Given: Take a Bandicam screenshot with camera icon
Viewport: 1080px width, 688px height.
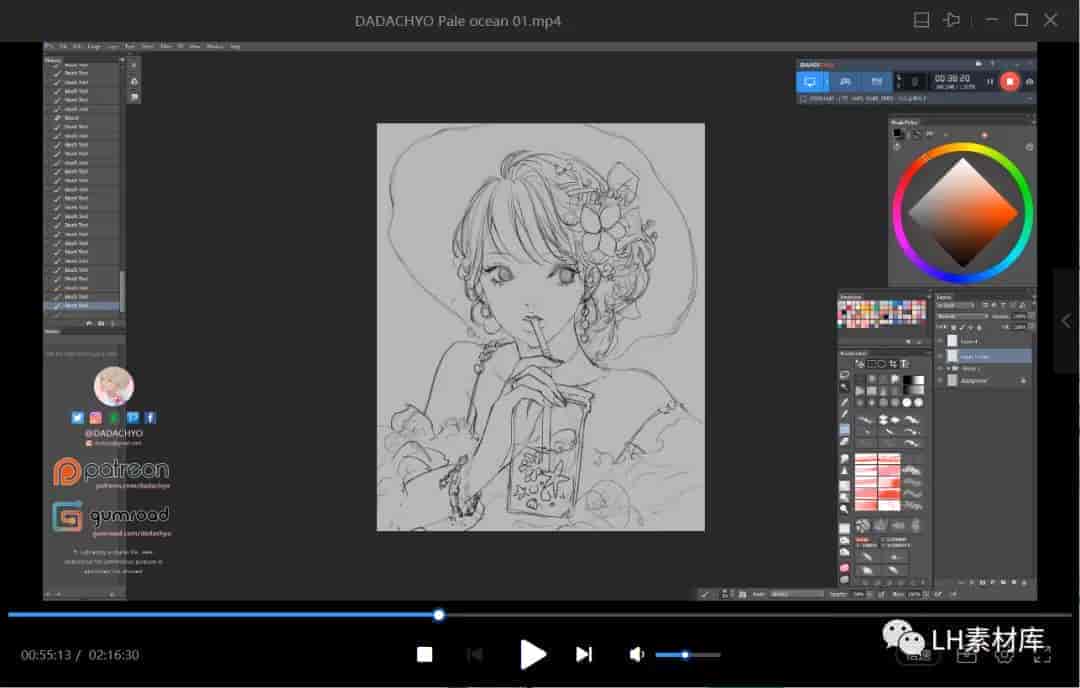Looking at the screenshot, I should (1030, 82).
